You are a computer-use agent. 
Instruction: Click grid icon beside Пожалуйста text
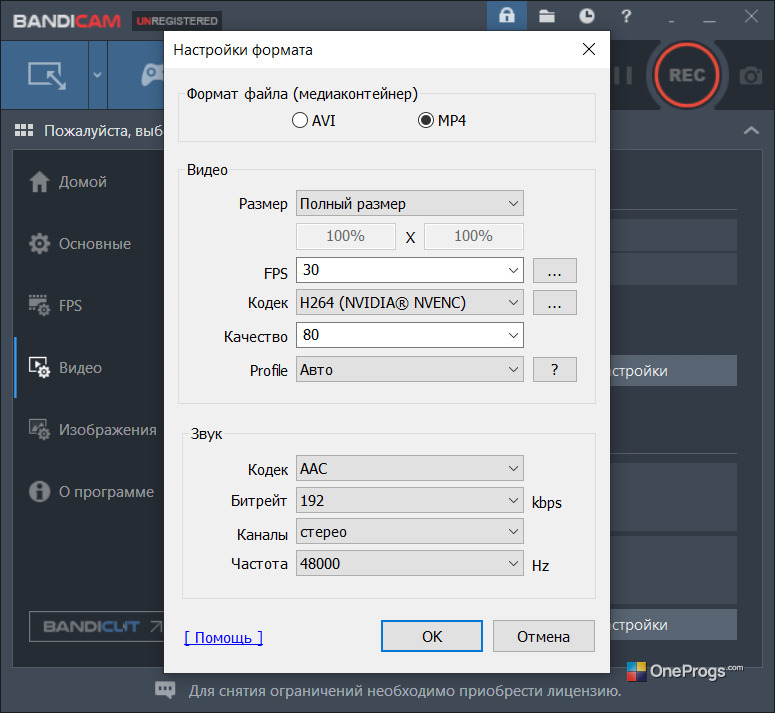click(x=24, y=130)
